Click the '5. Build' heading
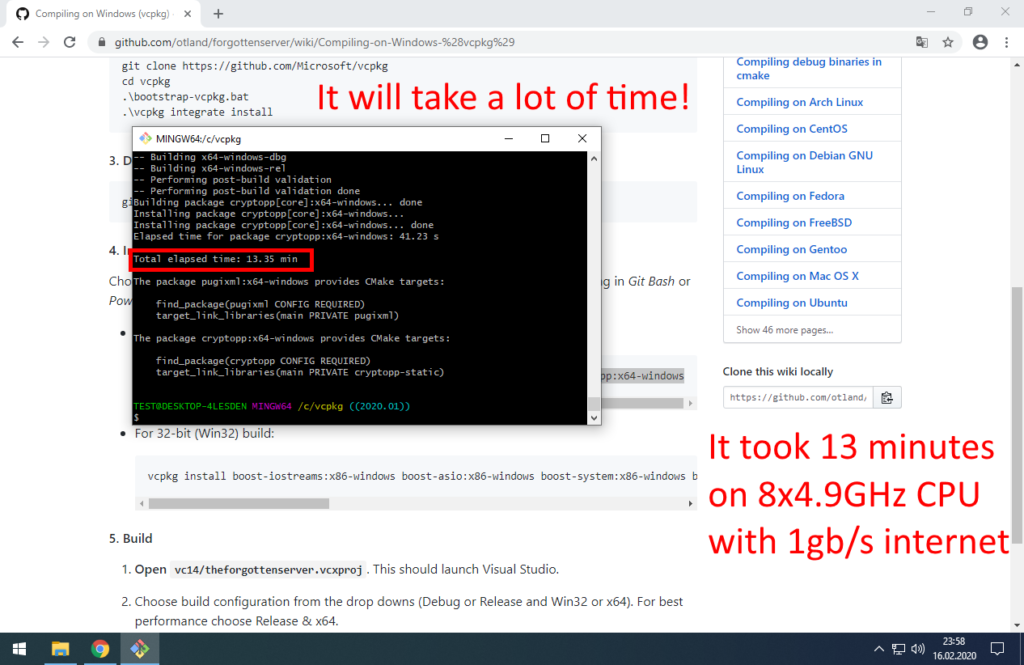The image size is (1024, 665). coord(131,538)
